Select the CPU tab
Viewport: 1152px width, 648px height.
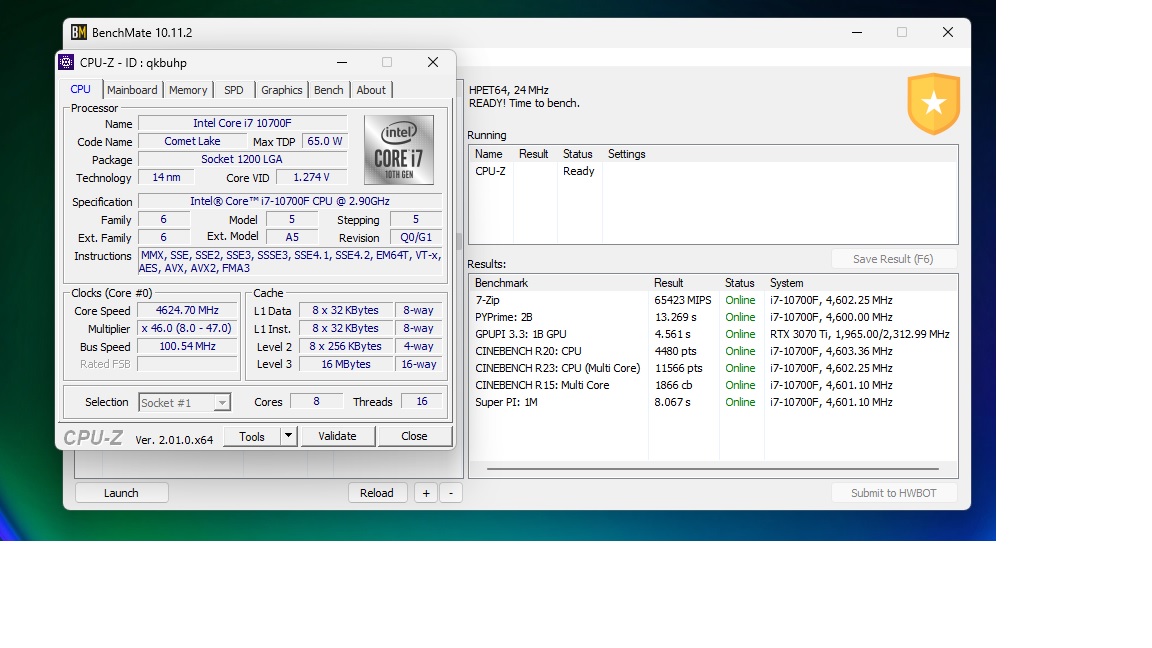pos(81,89)
